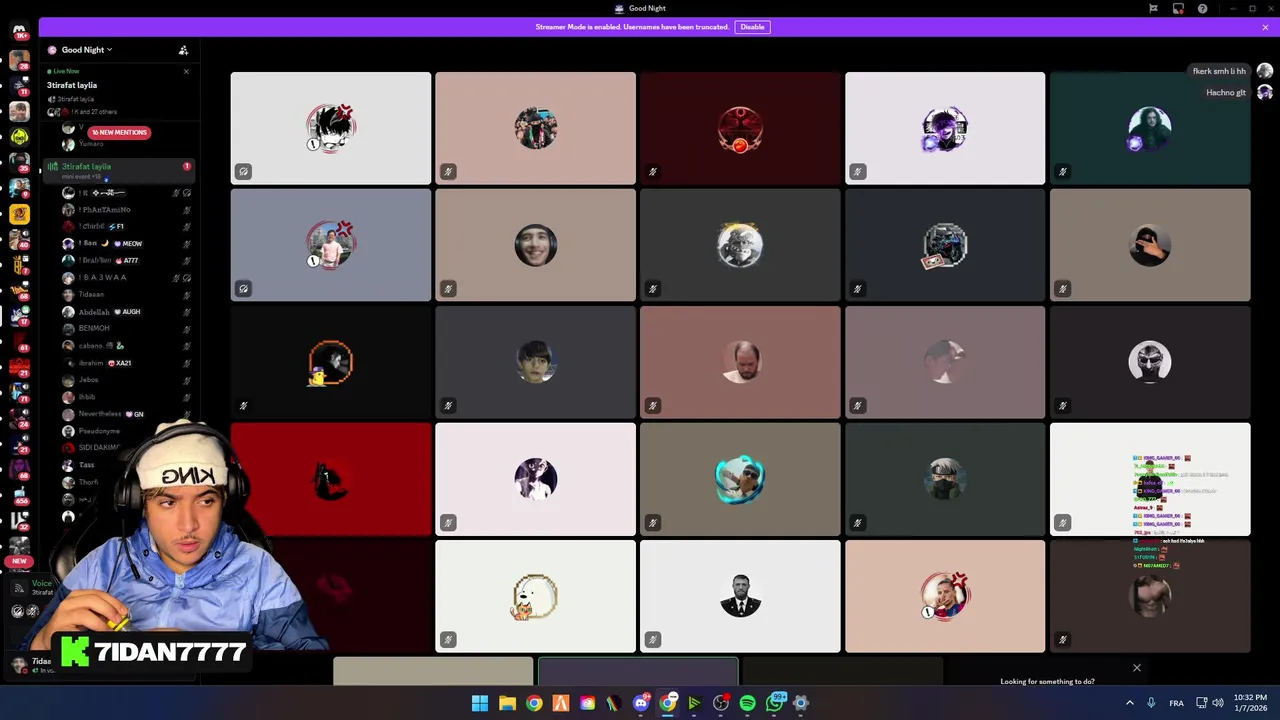Open the tile with bald bearded man avatar
1280x720 pixels.
[740, 362]
